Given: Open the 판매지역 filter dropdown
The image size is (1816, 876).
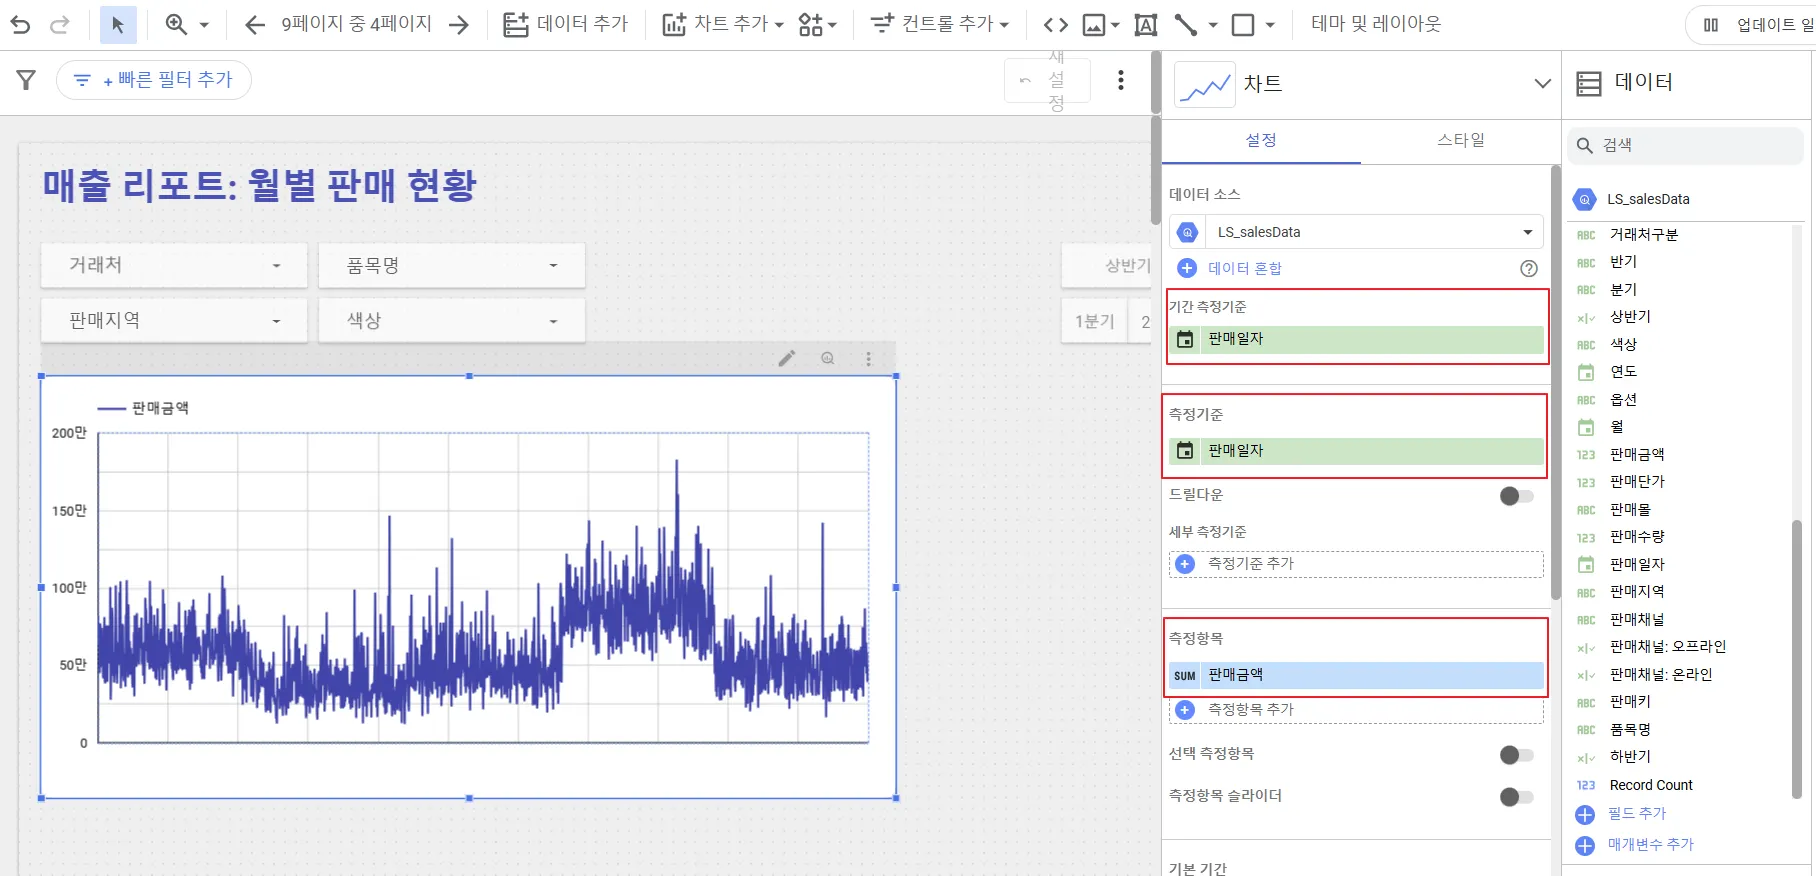Looking at the screenshot, I should 174,320.
